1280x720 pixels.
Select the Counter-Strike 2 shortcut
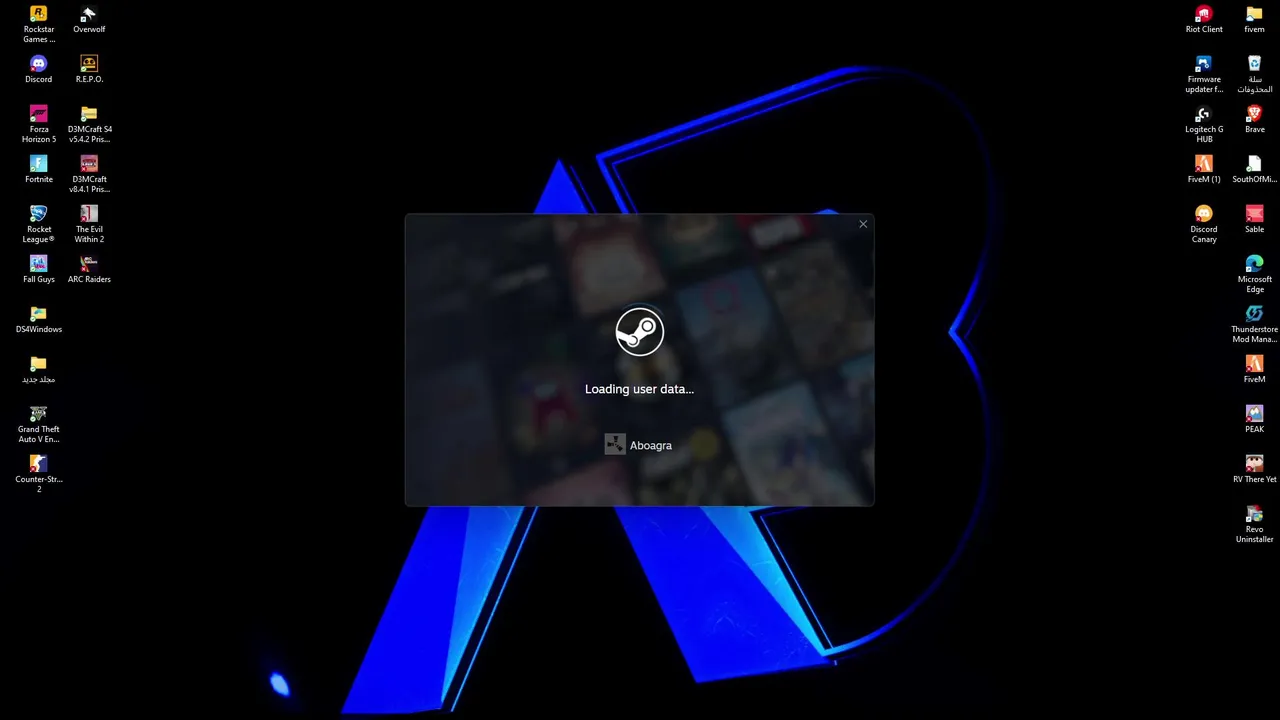point(38,464)
